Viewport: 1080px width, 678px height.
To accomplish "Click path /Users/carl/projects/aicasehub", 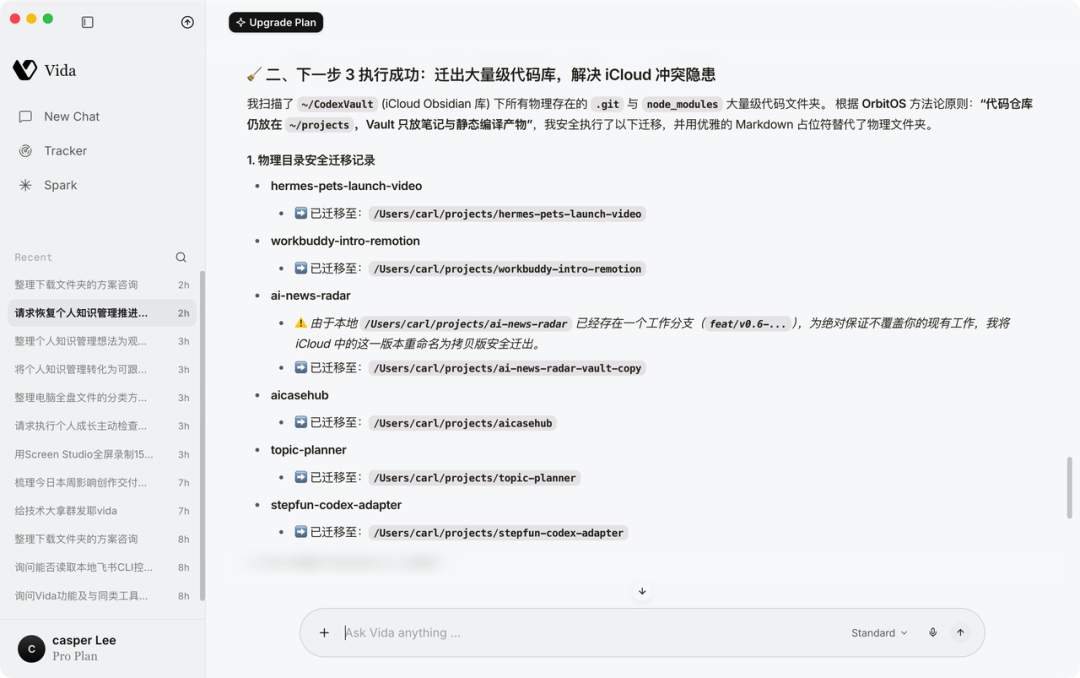I will [463, 423].
